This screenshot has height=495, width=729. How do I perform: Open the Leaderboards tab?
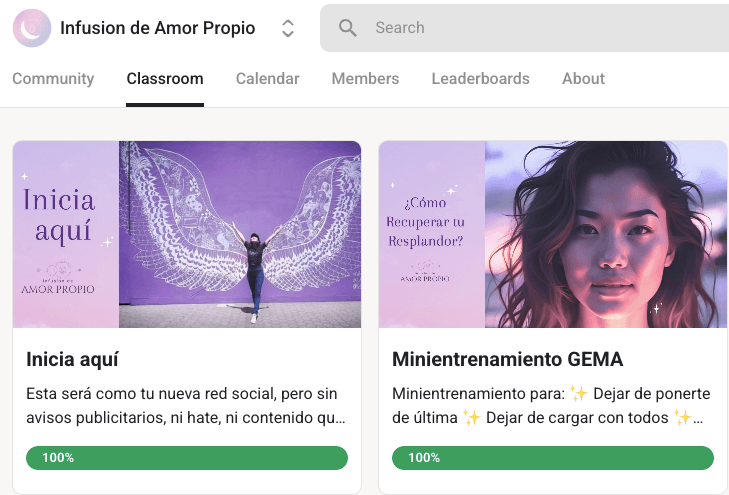click(480, 79)
